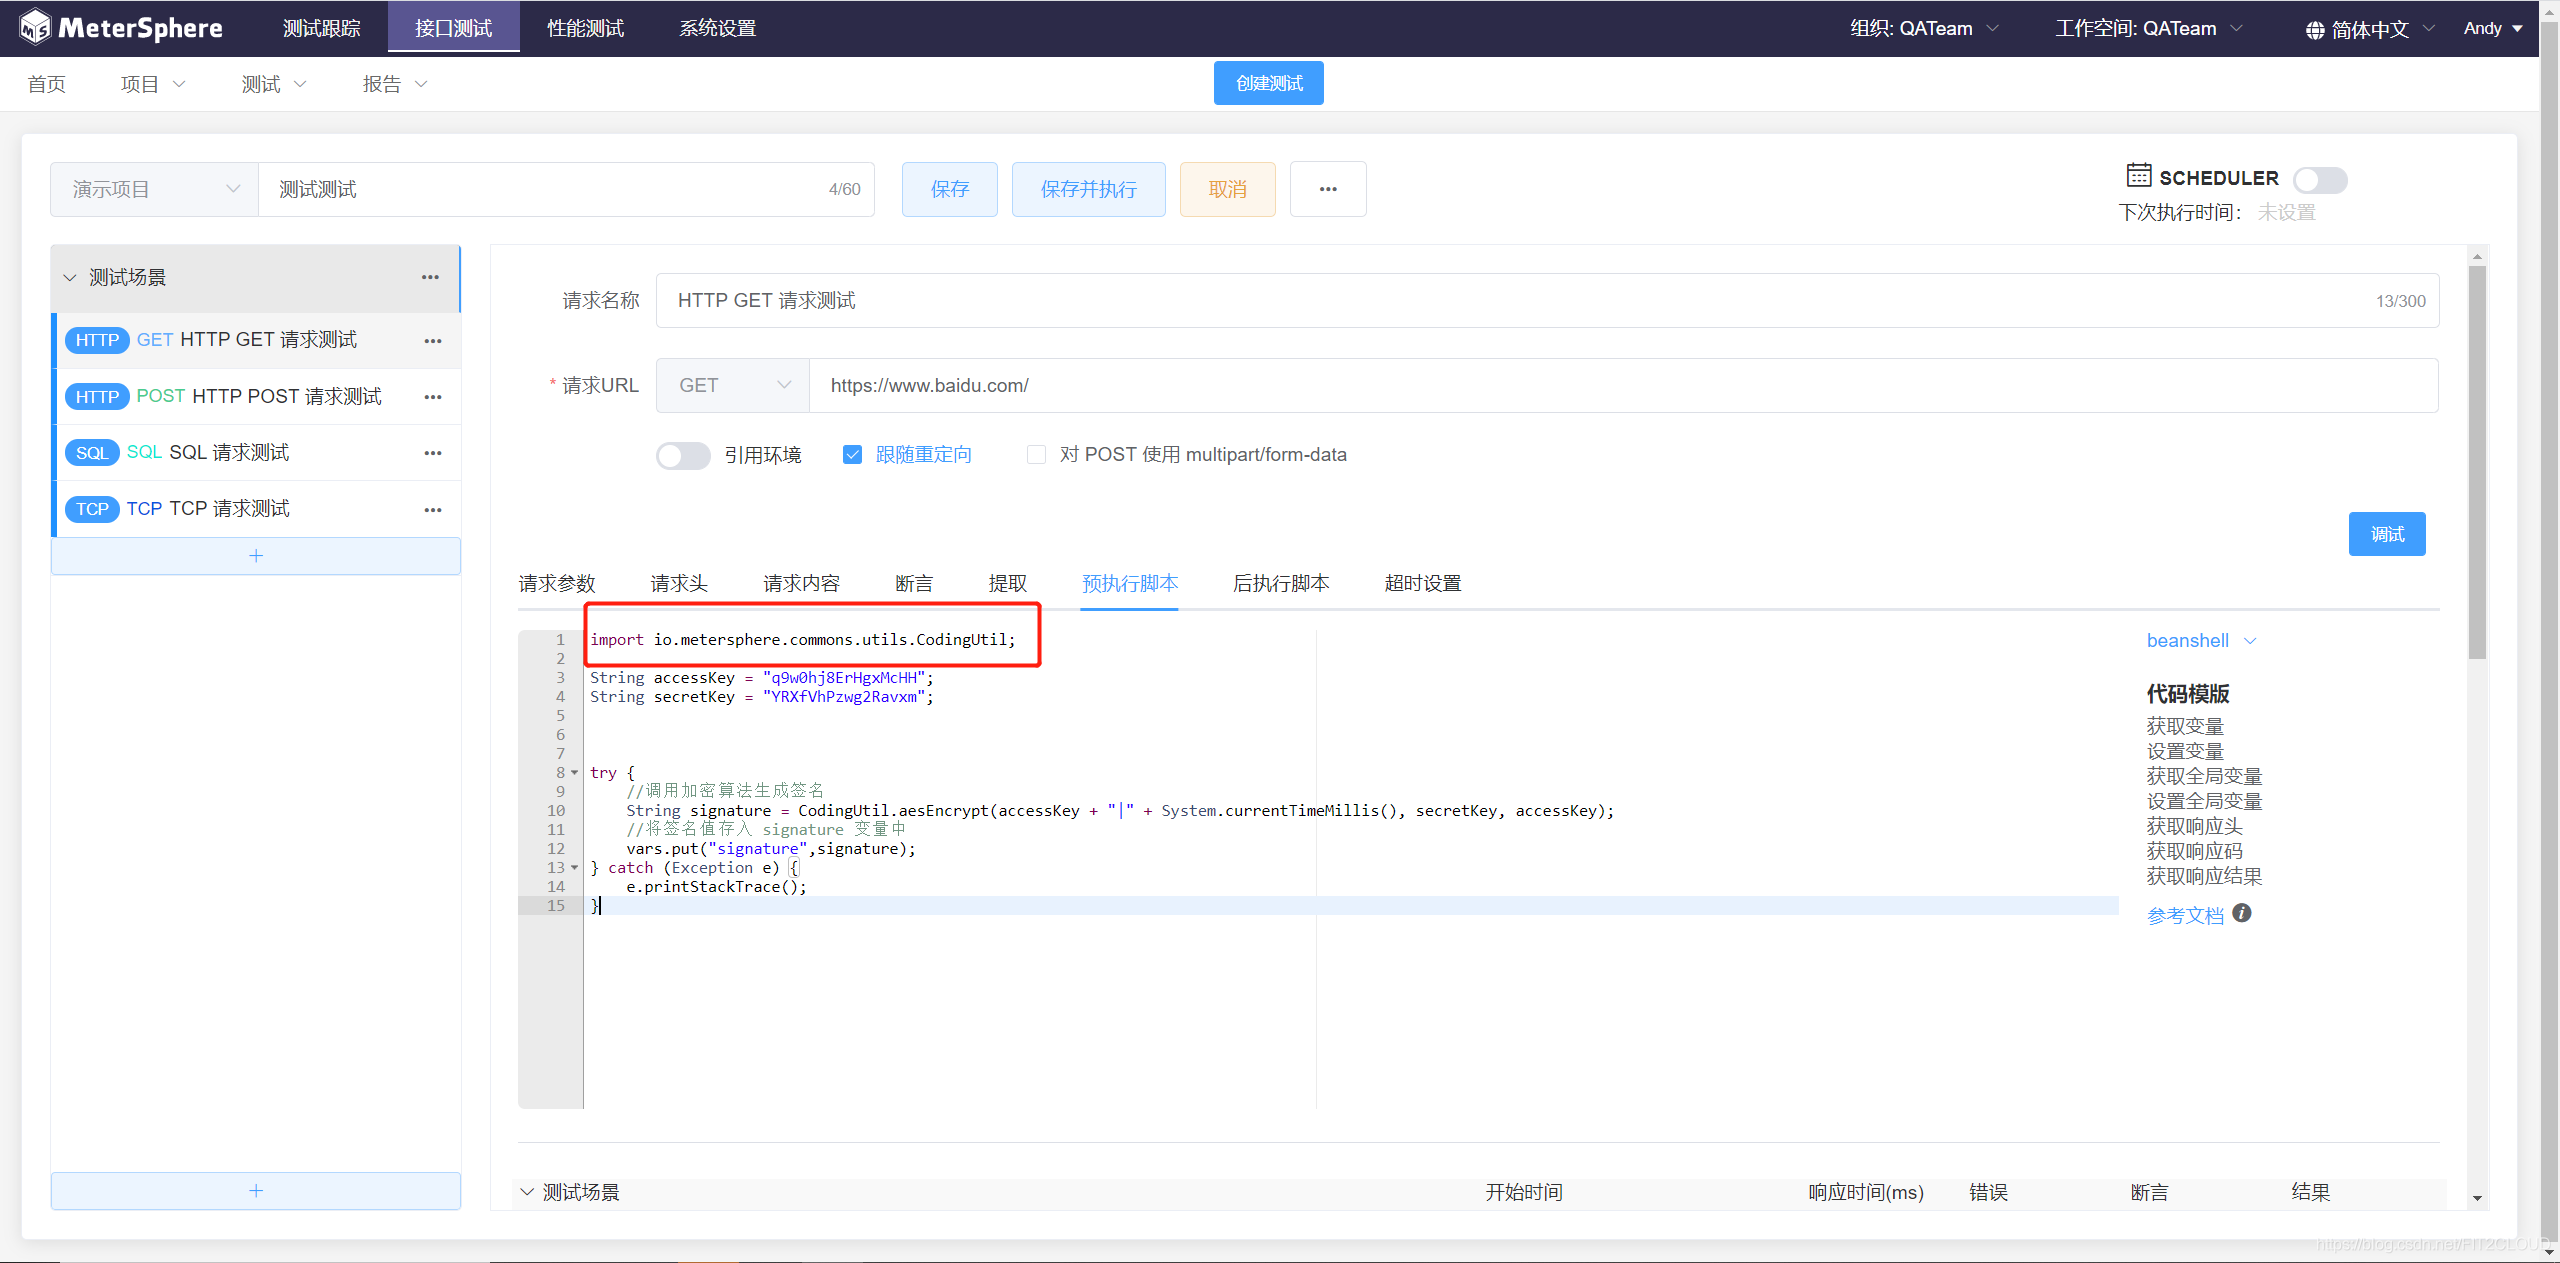Image resolution: width=2560 pixels, height=1263 pixels.
Task: Toggle the 引用环境 switch
Action: pos(683,455)
